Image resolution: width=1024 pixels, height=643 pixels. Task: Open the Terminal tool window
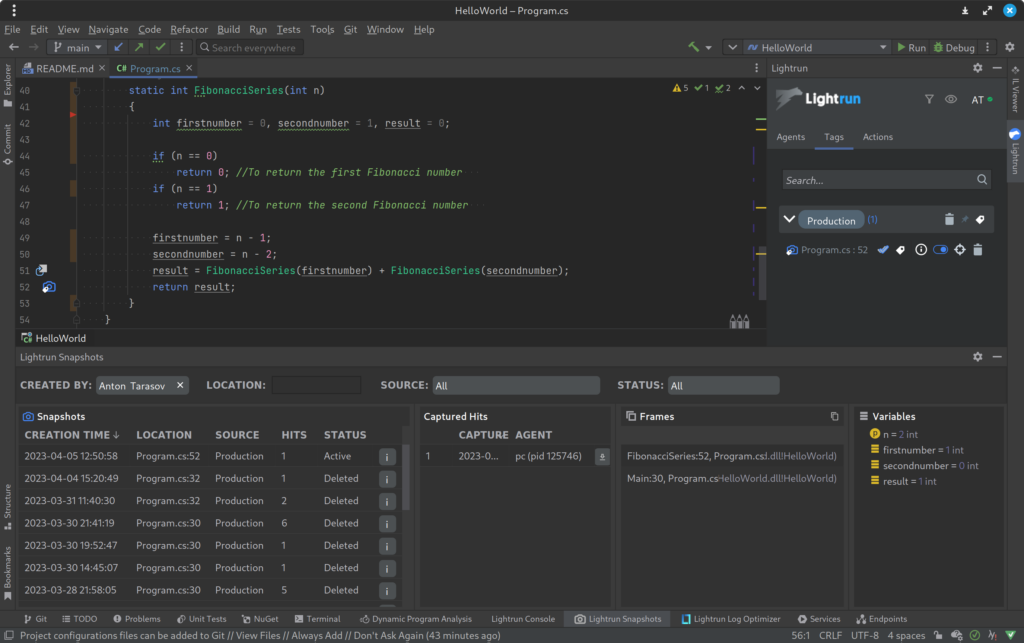(318, 618)
